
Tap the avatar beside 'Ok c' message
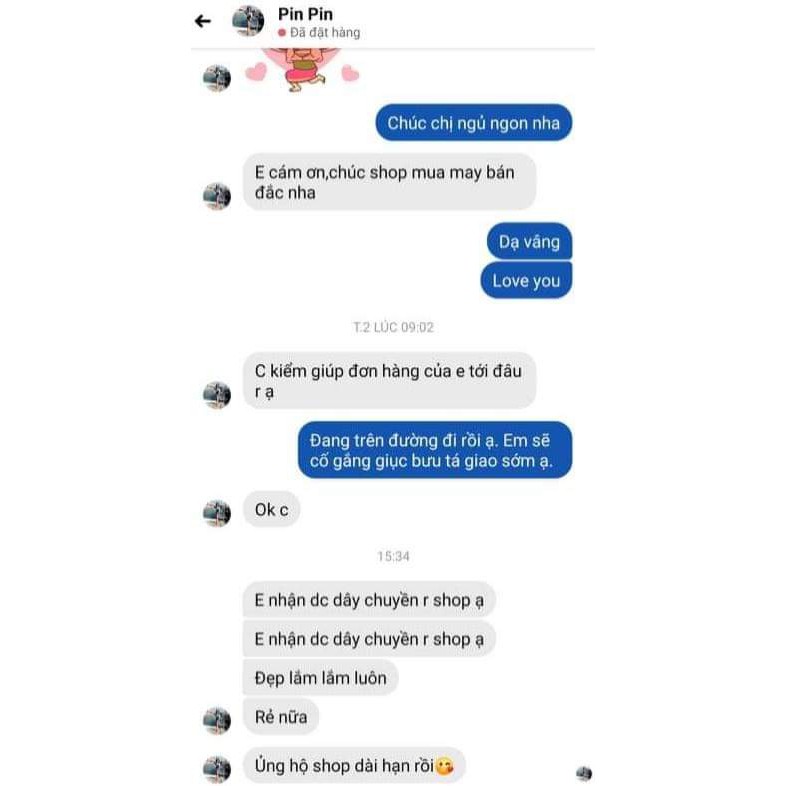click(x=217, y=513)
